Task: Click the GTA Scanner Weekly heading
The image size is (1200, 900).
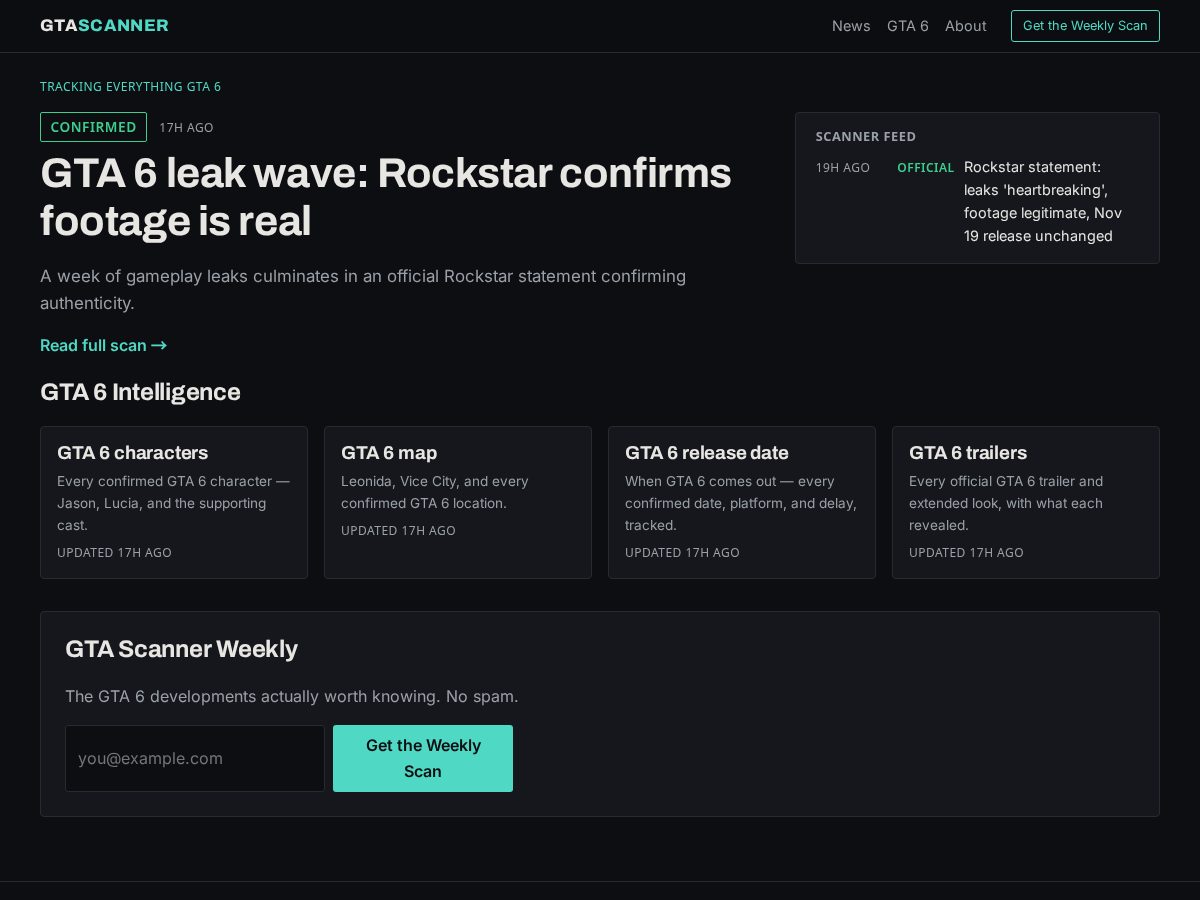Action: (x=181, y=649)
